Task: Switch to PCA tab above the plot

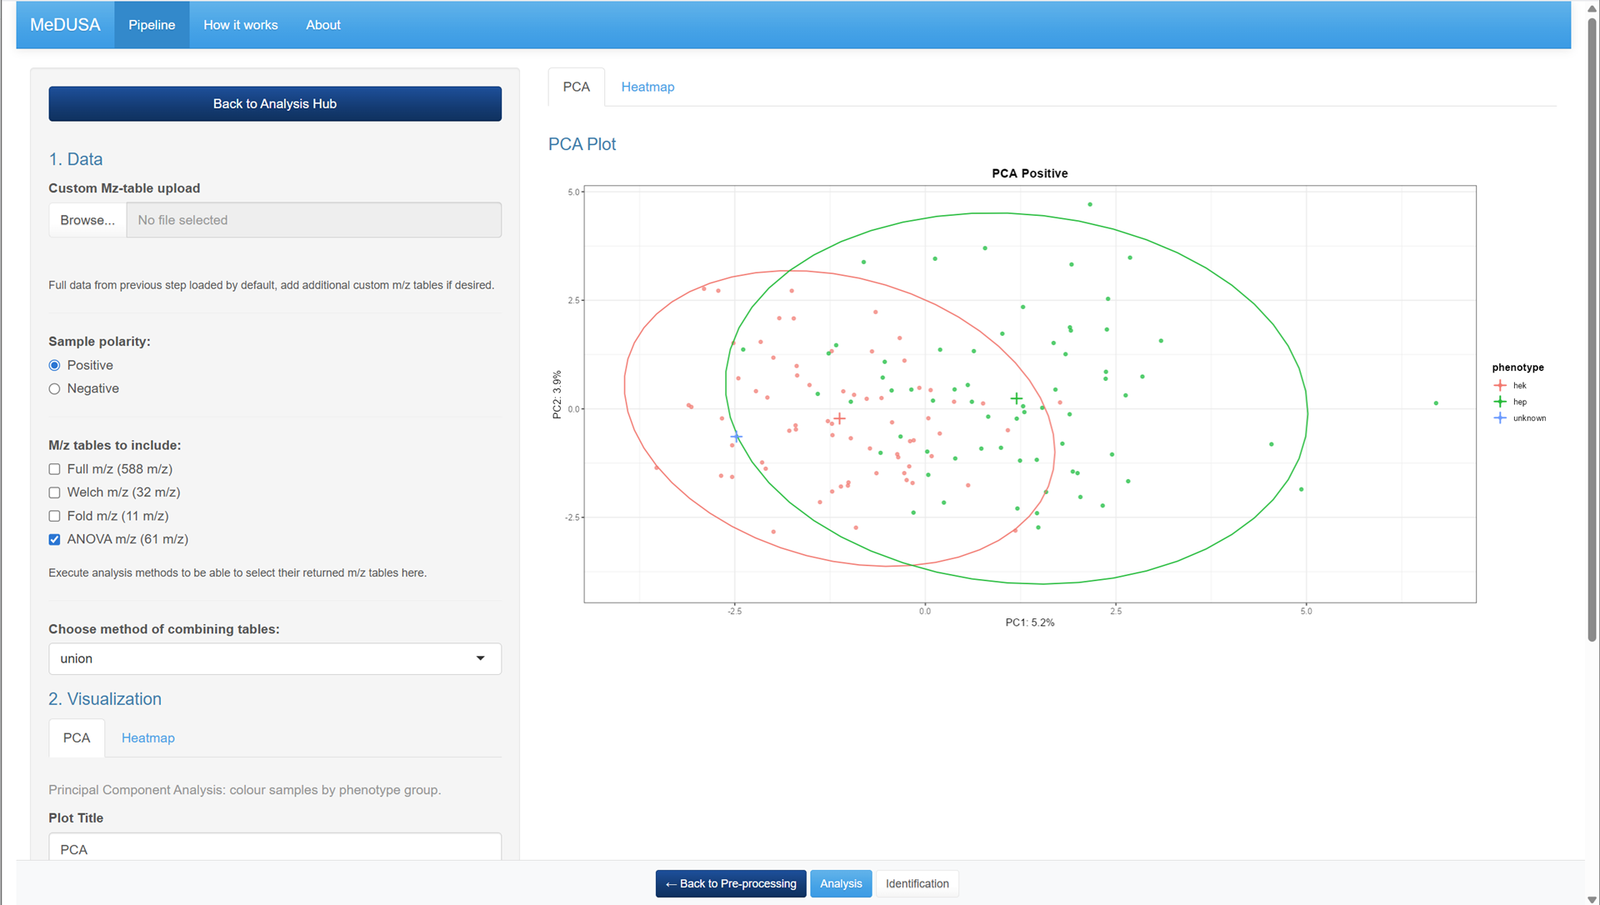Action: point(577,87)
